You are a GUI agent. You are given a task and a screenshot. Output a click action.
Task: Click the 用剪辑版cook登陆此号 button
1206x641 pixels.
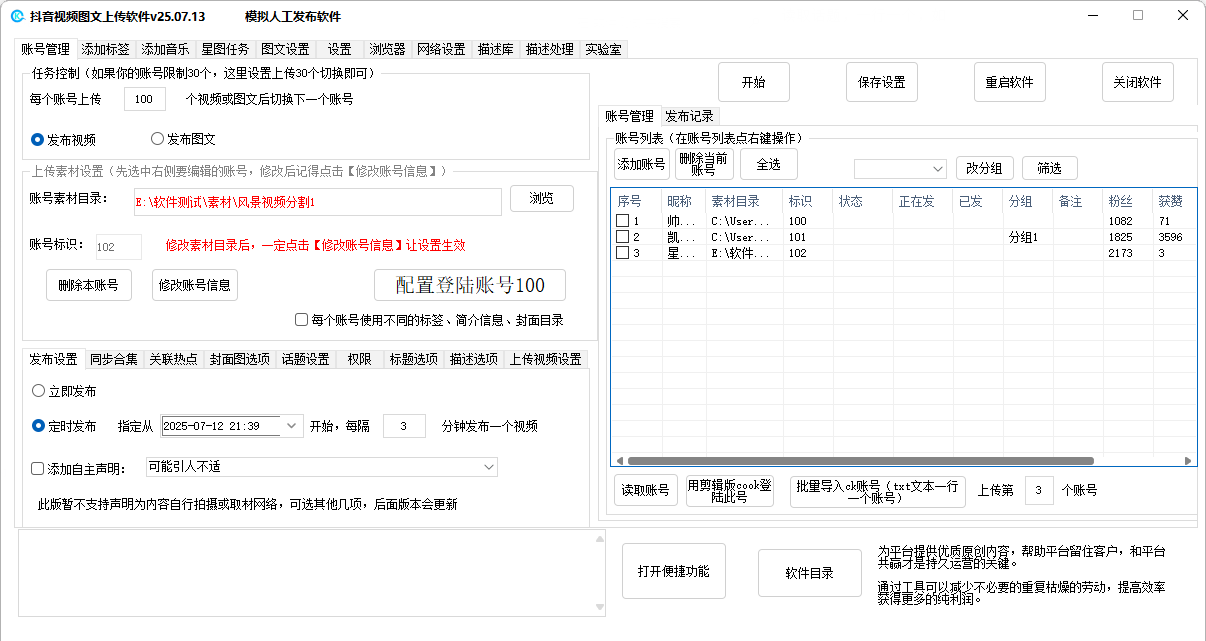pos(730,490)
